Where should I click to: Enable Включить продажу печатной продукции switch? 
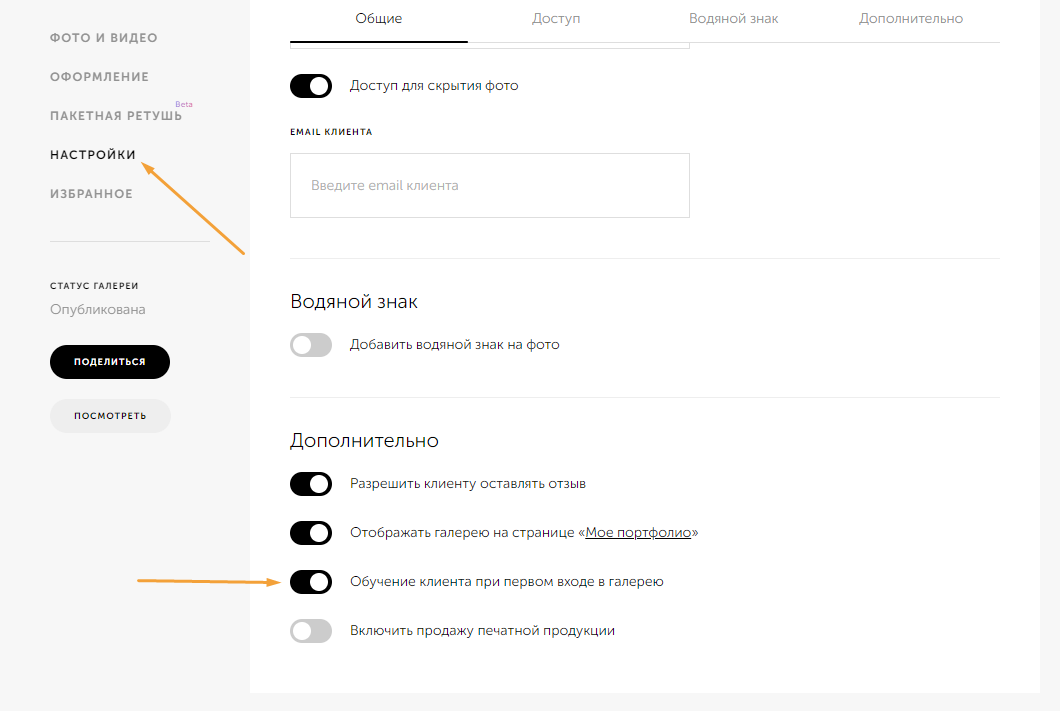[x=311, y=631]
